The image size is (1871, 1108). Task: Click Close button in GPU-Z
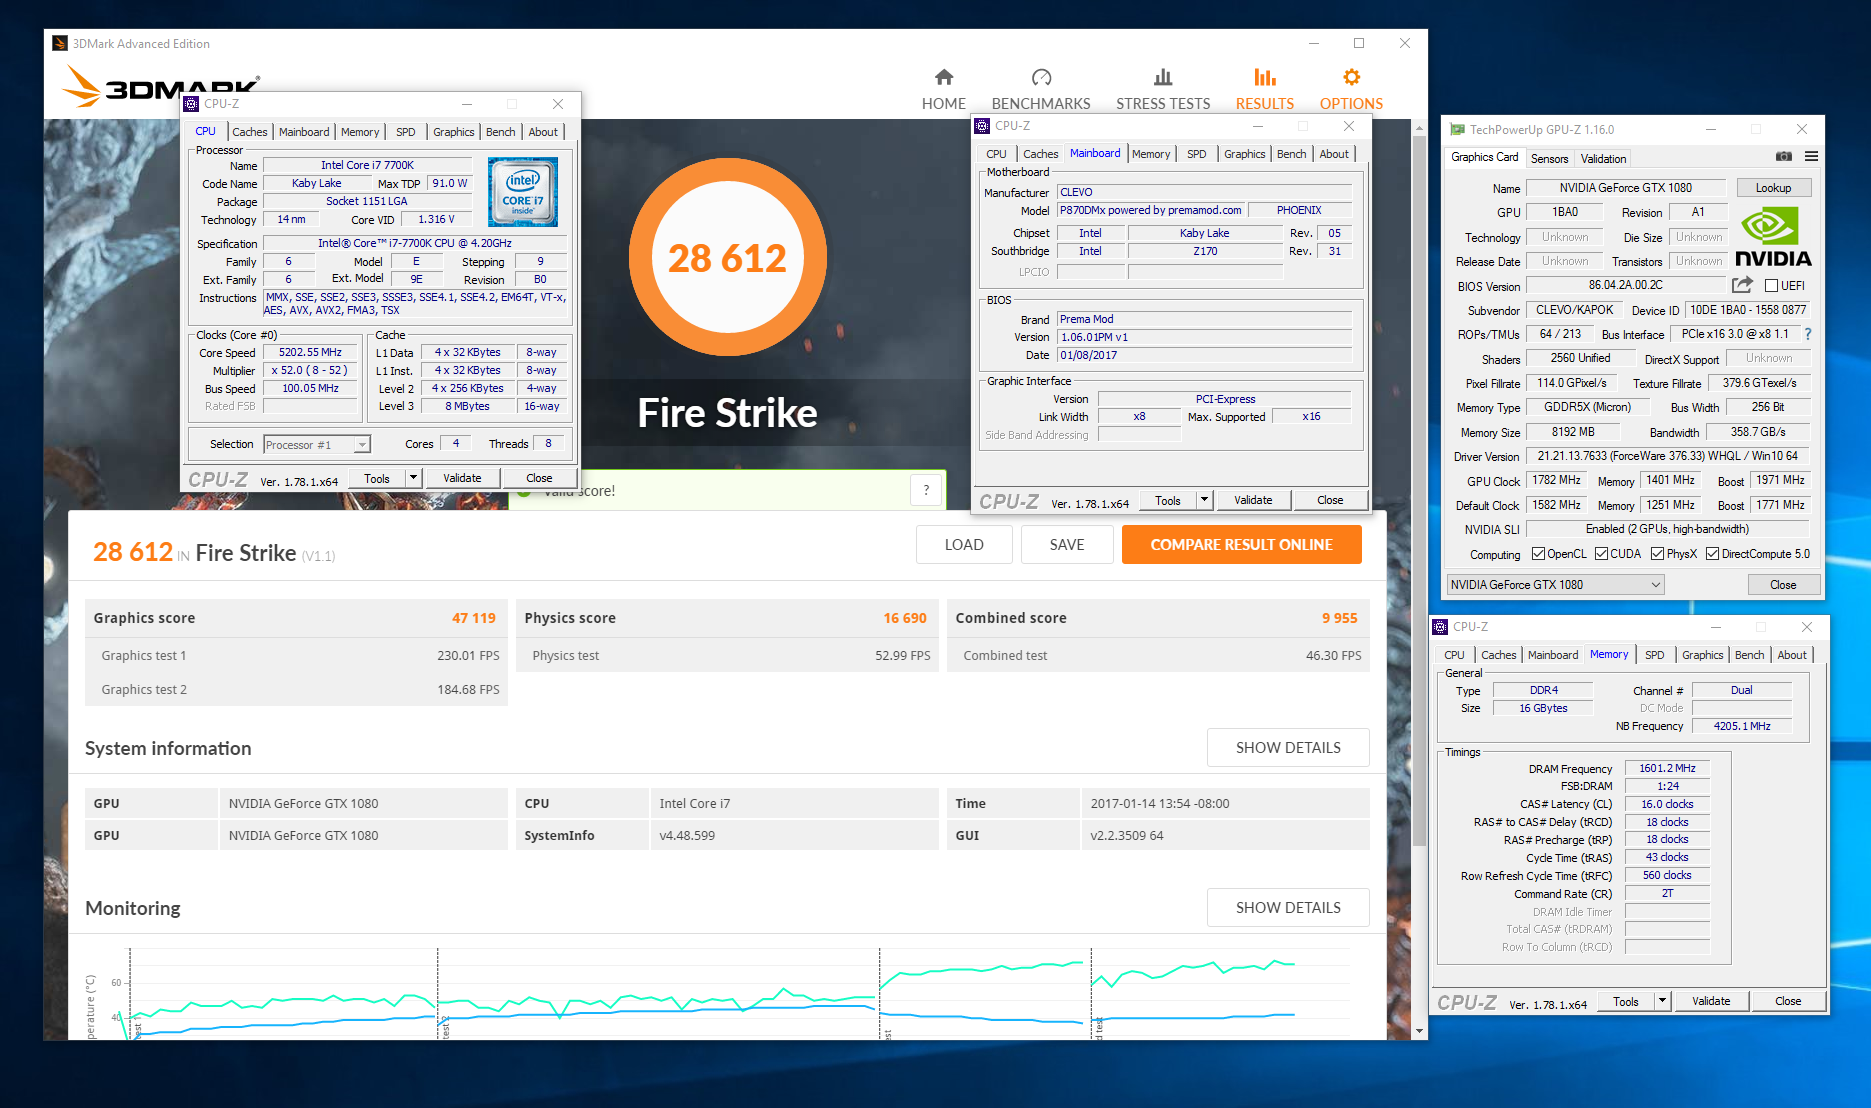(x=1783, y=585)
